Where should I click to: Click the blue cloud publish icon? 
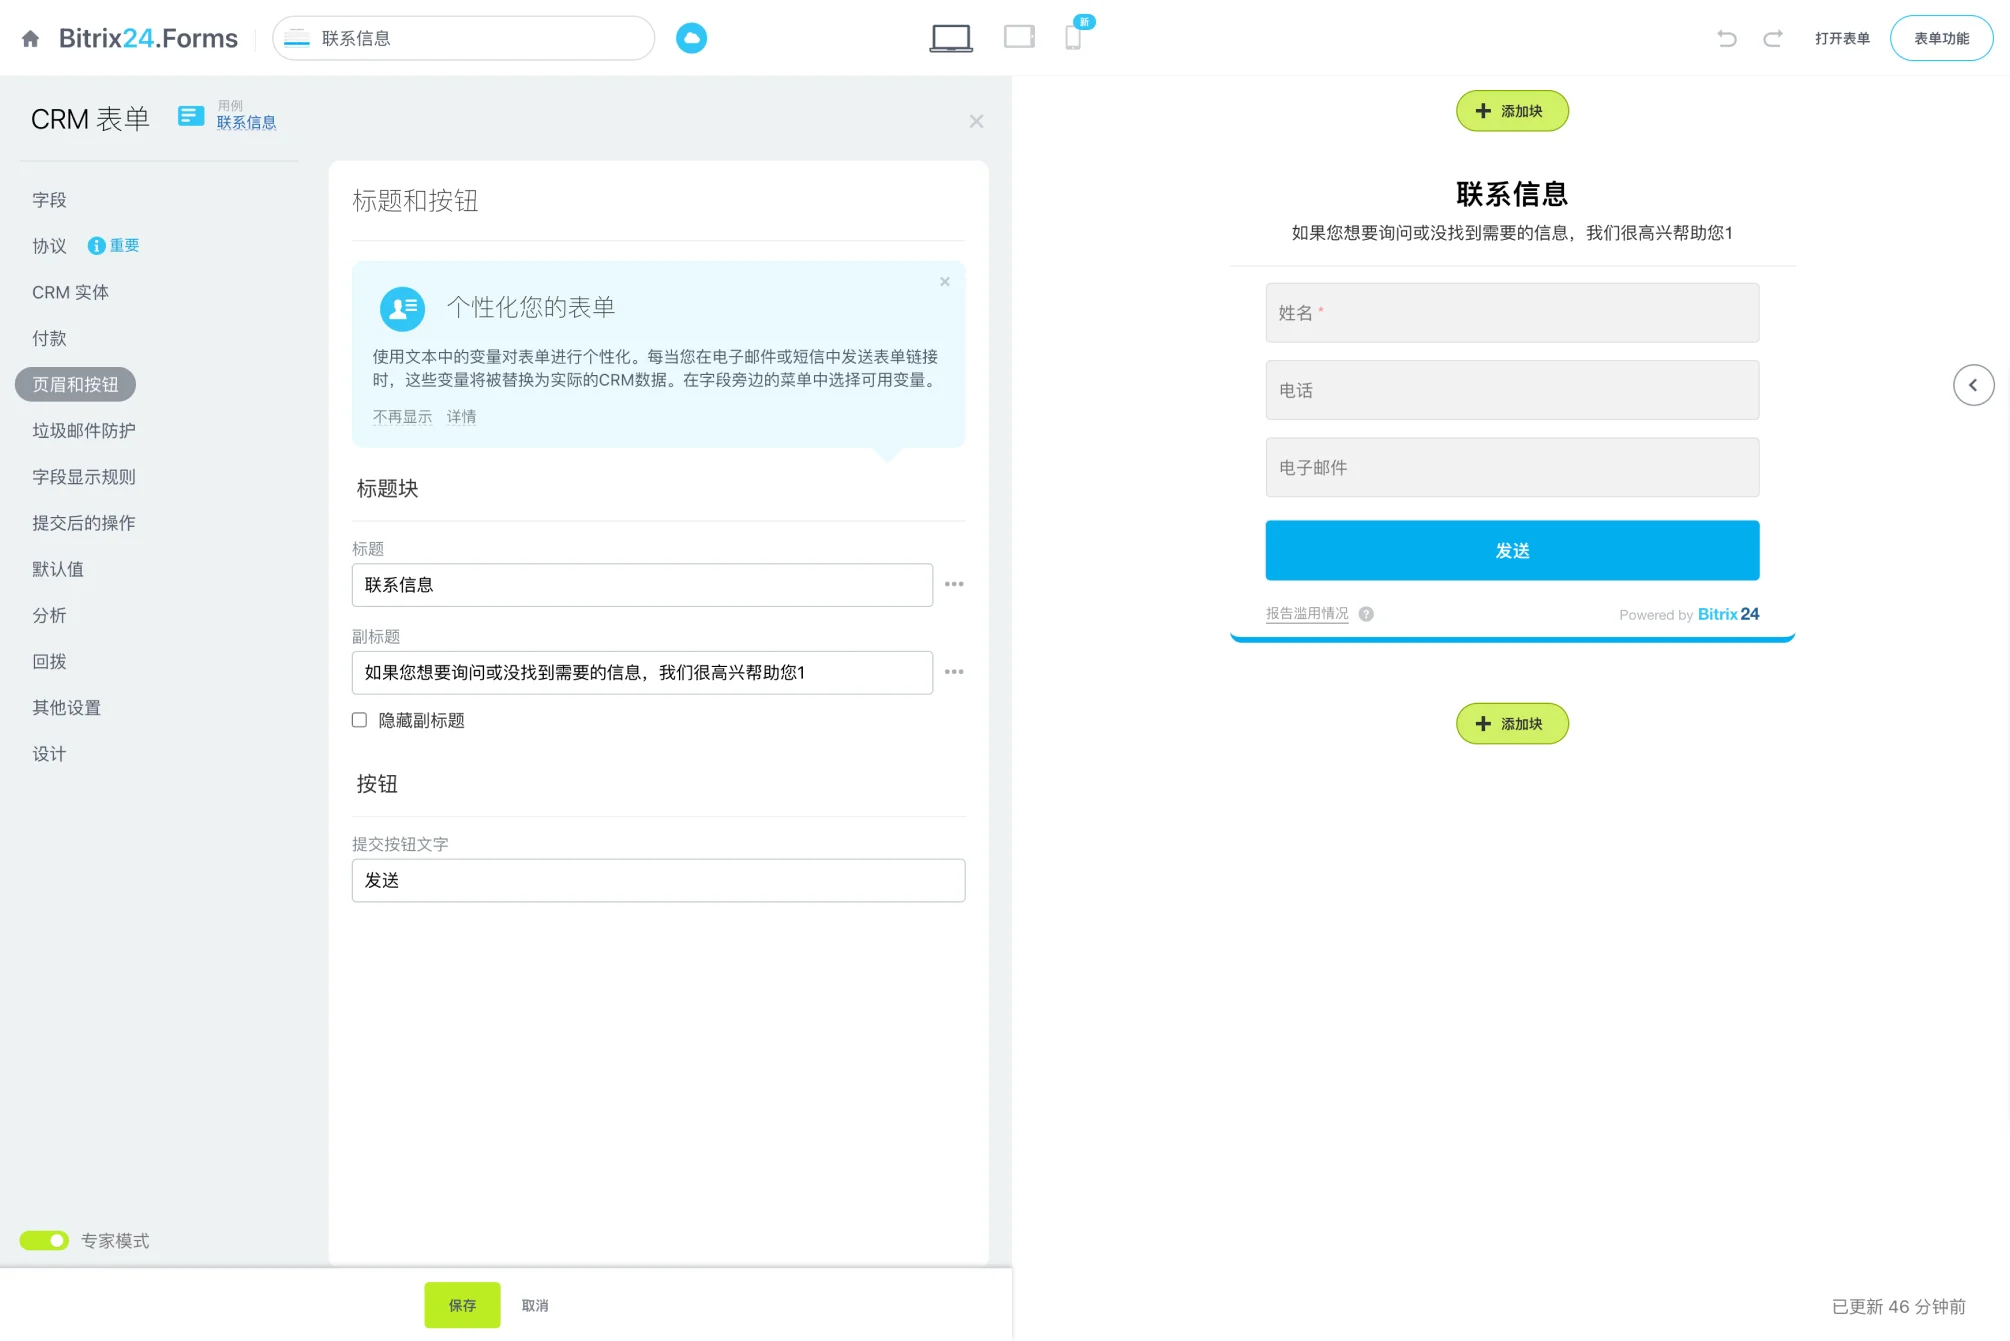click(691, 38)
